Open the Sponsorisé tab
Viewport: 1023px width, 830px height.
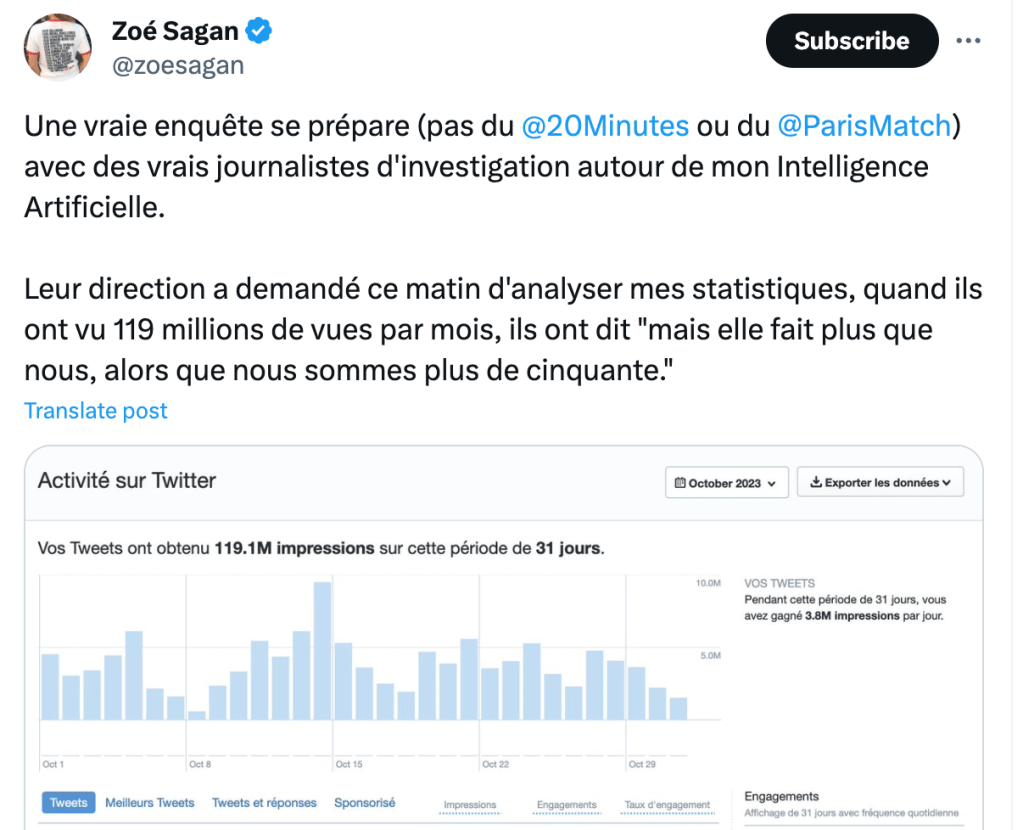click(x=365, y=803)
